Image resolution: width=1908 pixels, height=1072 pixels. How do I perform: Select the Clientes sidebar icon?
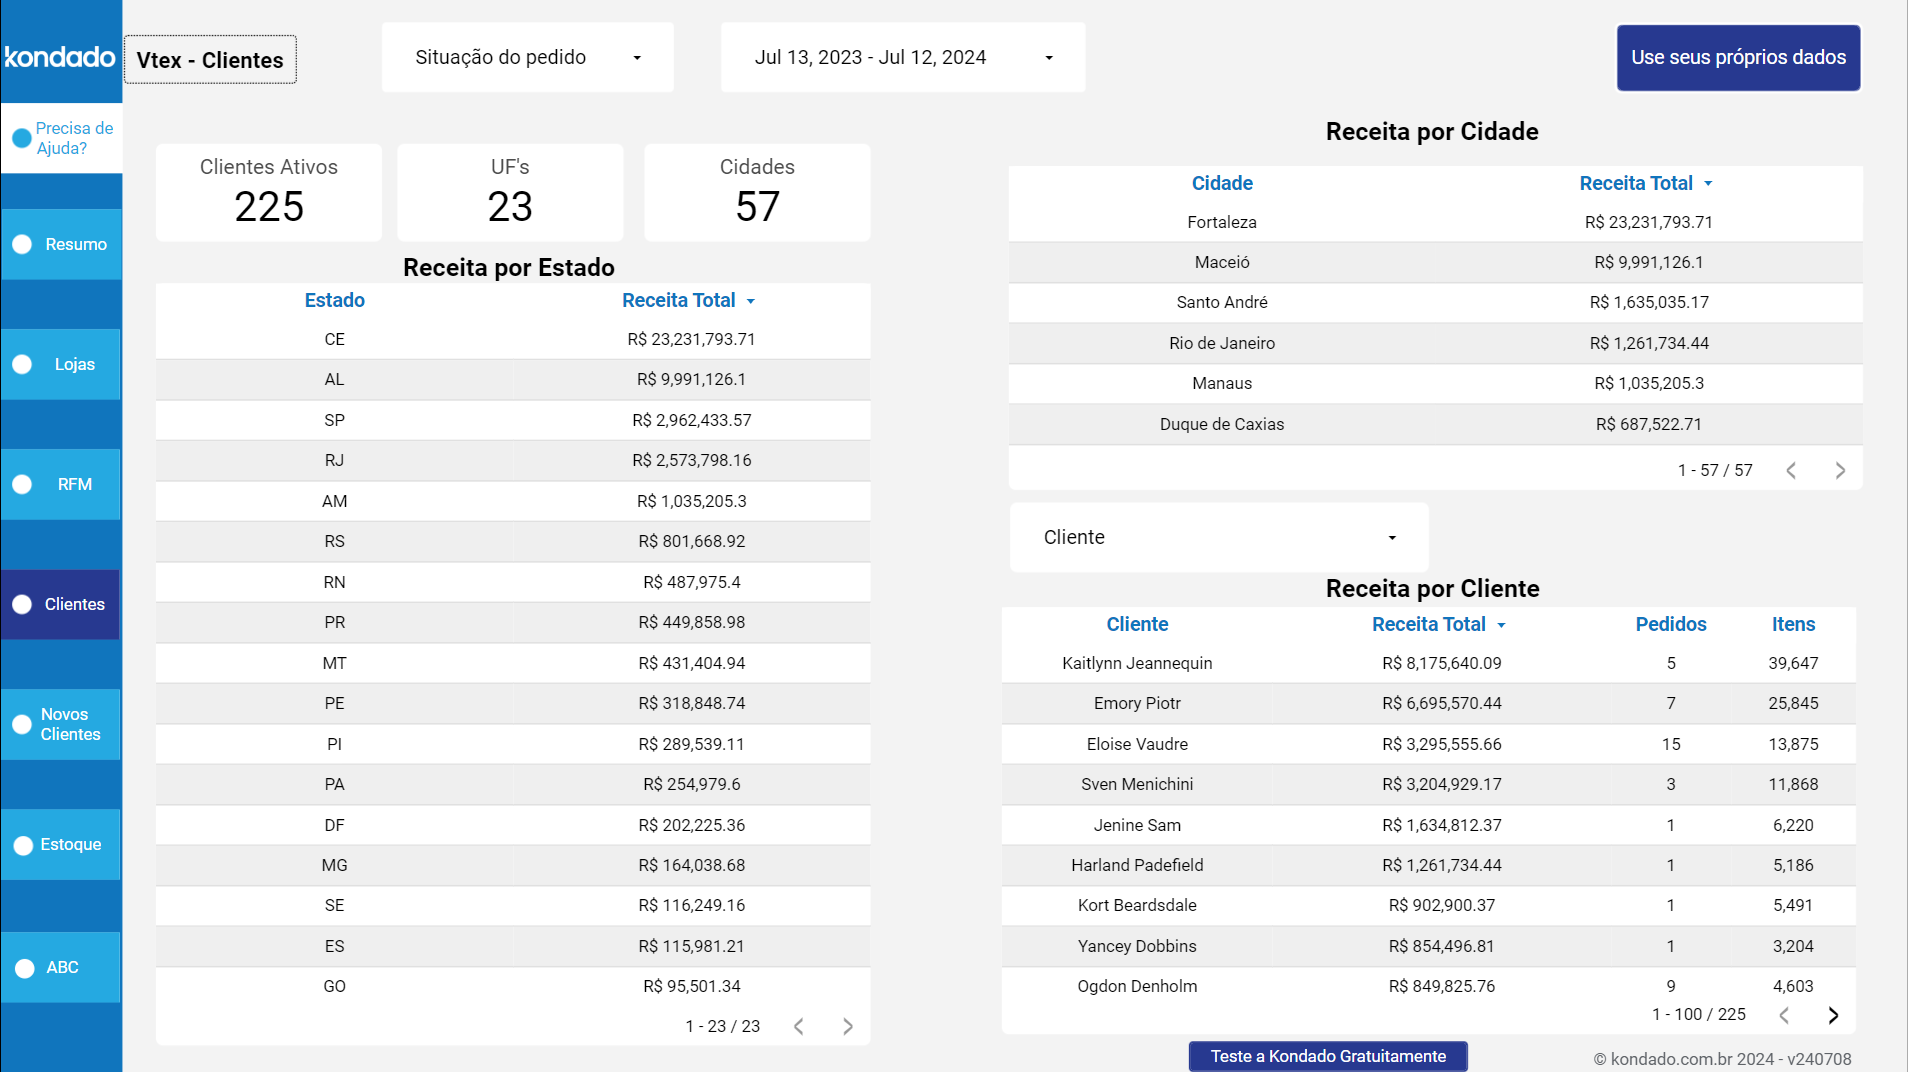[x=21, y=604]
